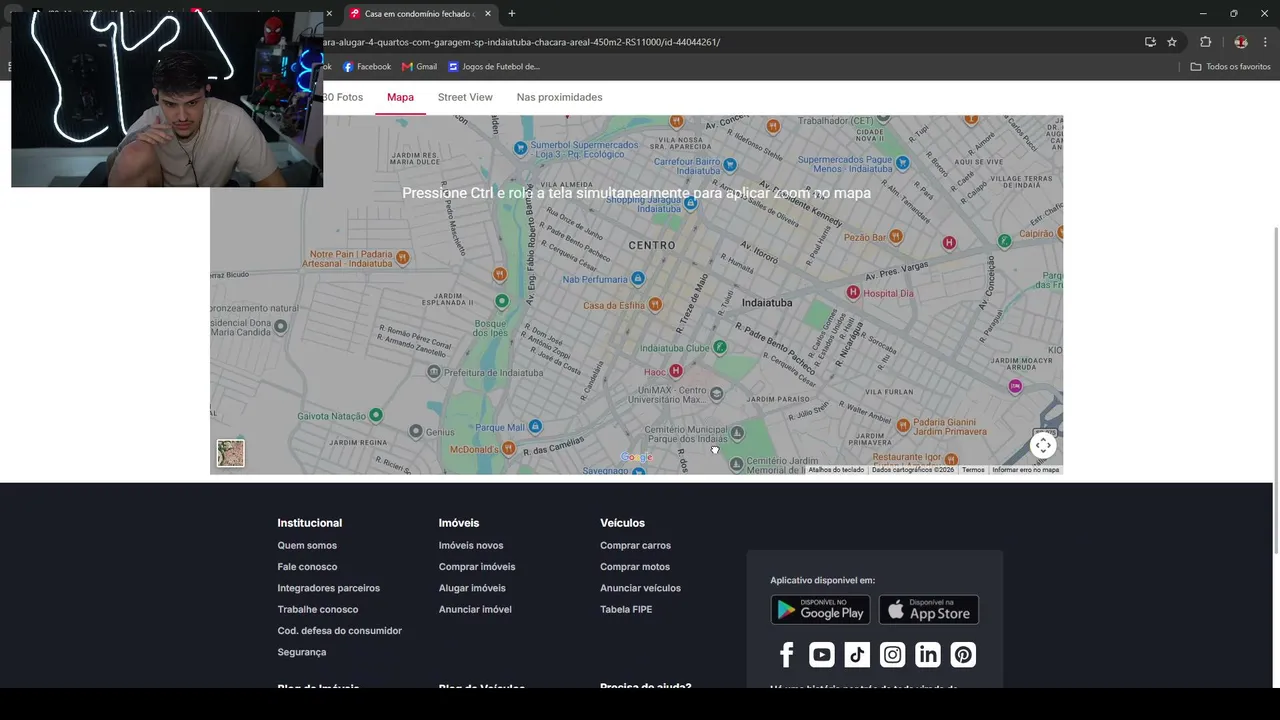Image resolution: width=1280 pixels, height=720 pixels.
Task: Click the Notre Pain Padaria map pin
Action: point(402,258)
